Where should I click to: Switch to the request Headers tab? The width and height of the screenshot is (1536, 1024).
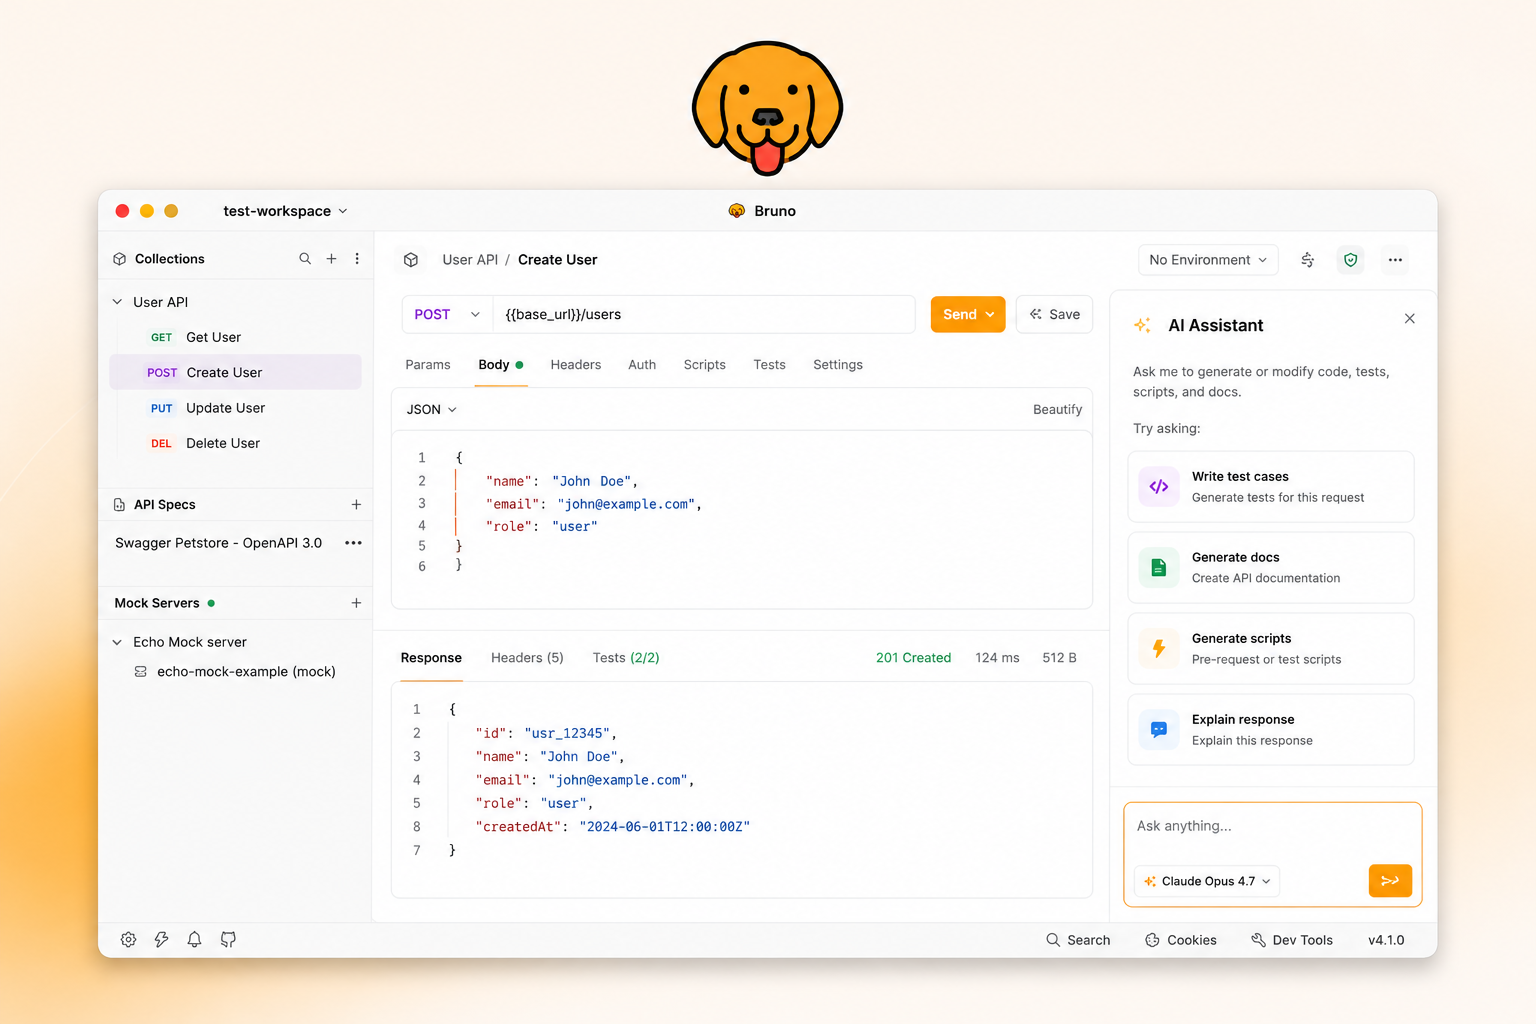pos(576,365)
